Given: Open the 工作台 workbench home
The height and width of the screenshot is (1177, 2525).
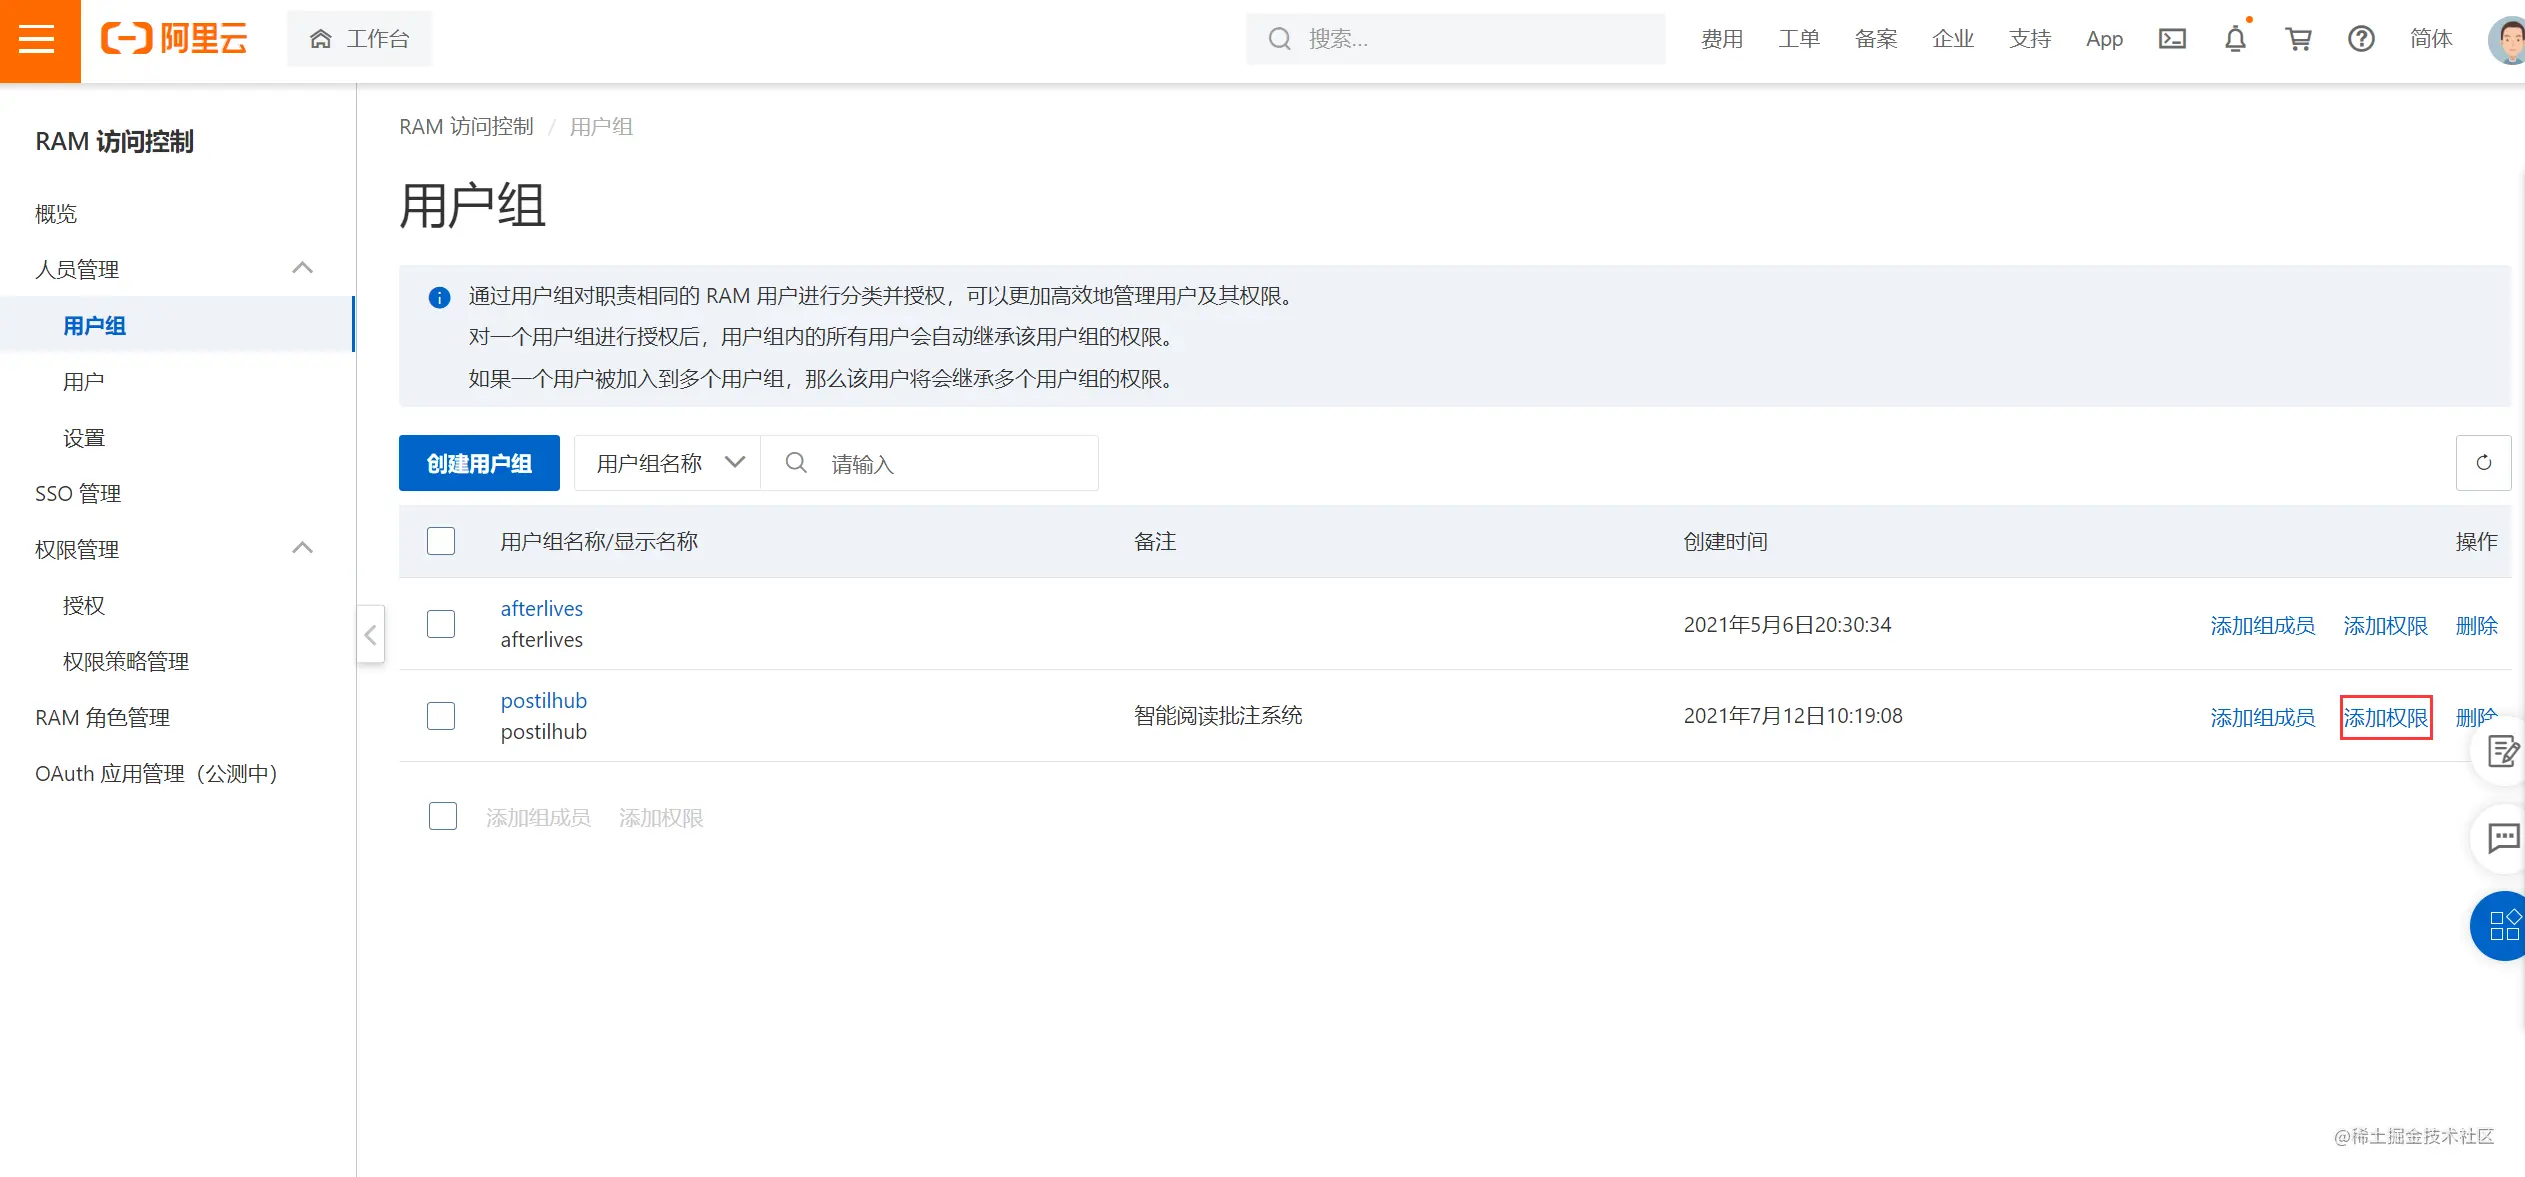Looking at the screenshot, I should point(360,39).
